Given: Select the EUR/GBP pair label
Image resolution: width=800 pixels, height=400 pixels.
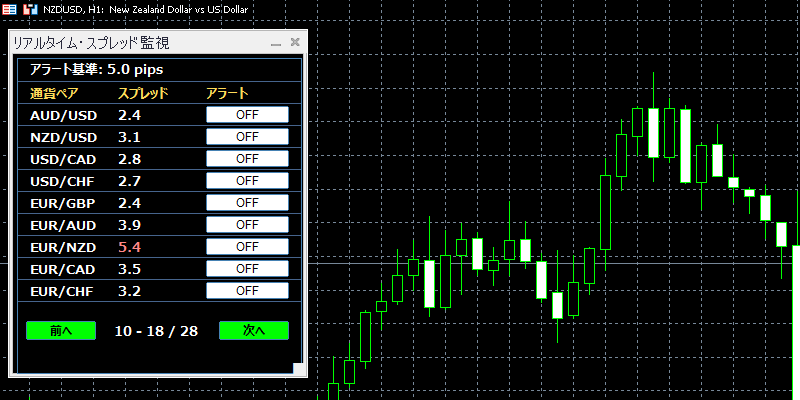Looking at the screenshot, I should pyautogui.click(x=63, y=203).
